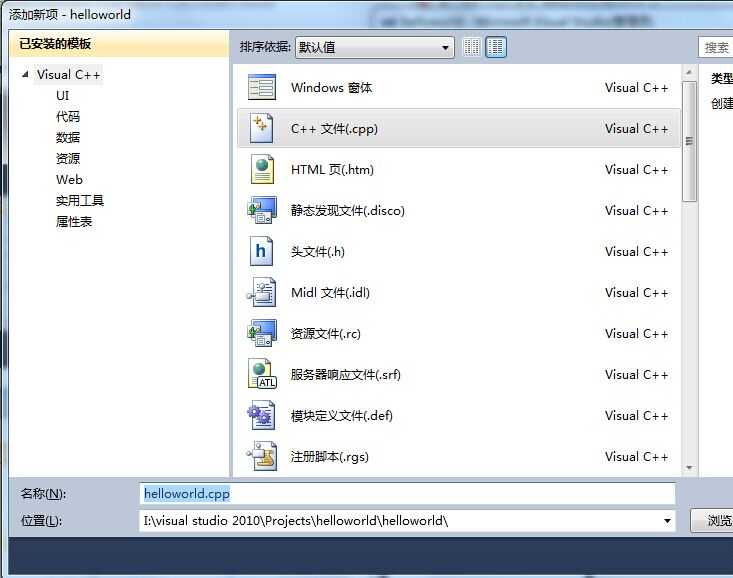Select the Windows 窗体 template icon
The height and width of the screenshot is (578, 733).
pos(262,87)
